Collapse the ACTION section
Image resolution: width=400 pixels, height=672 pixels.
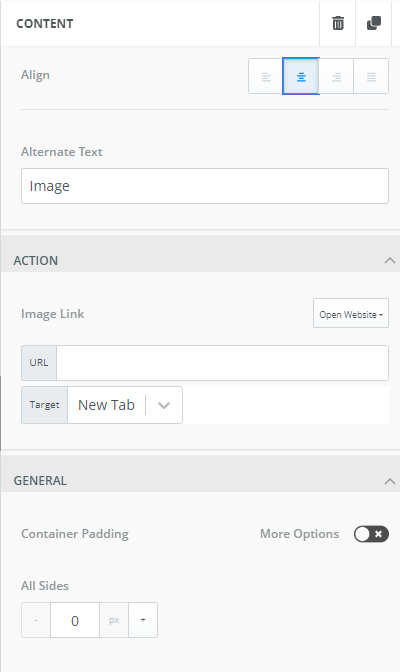(390, 261)
